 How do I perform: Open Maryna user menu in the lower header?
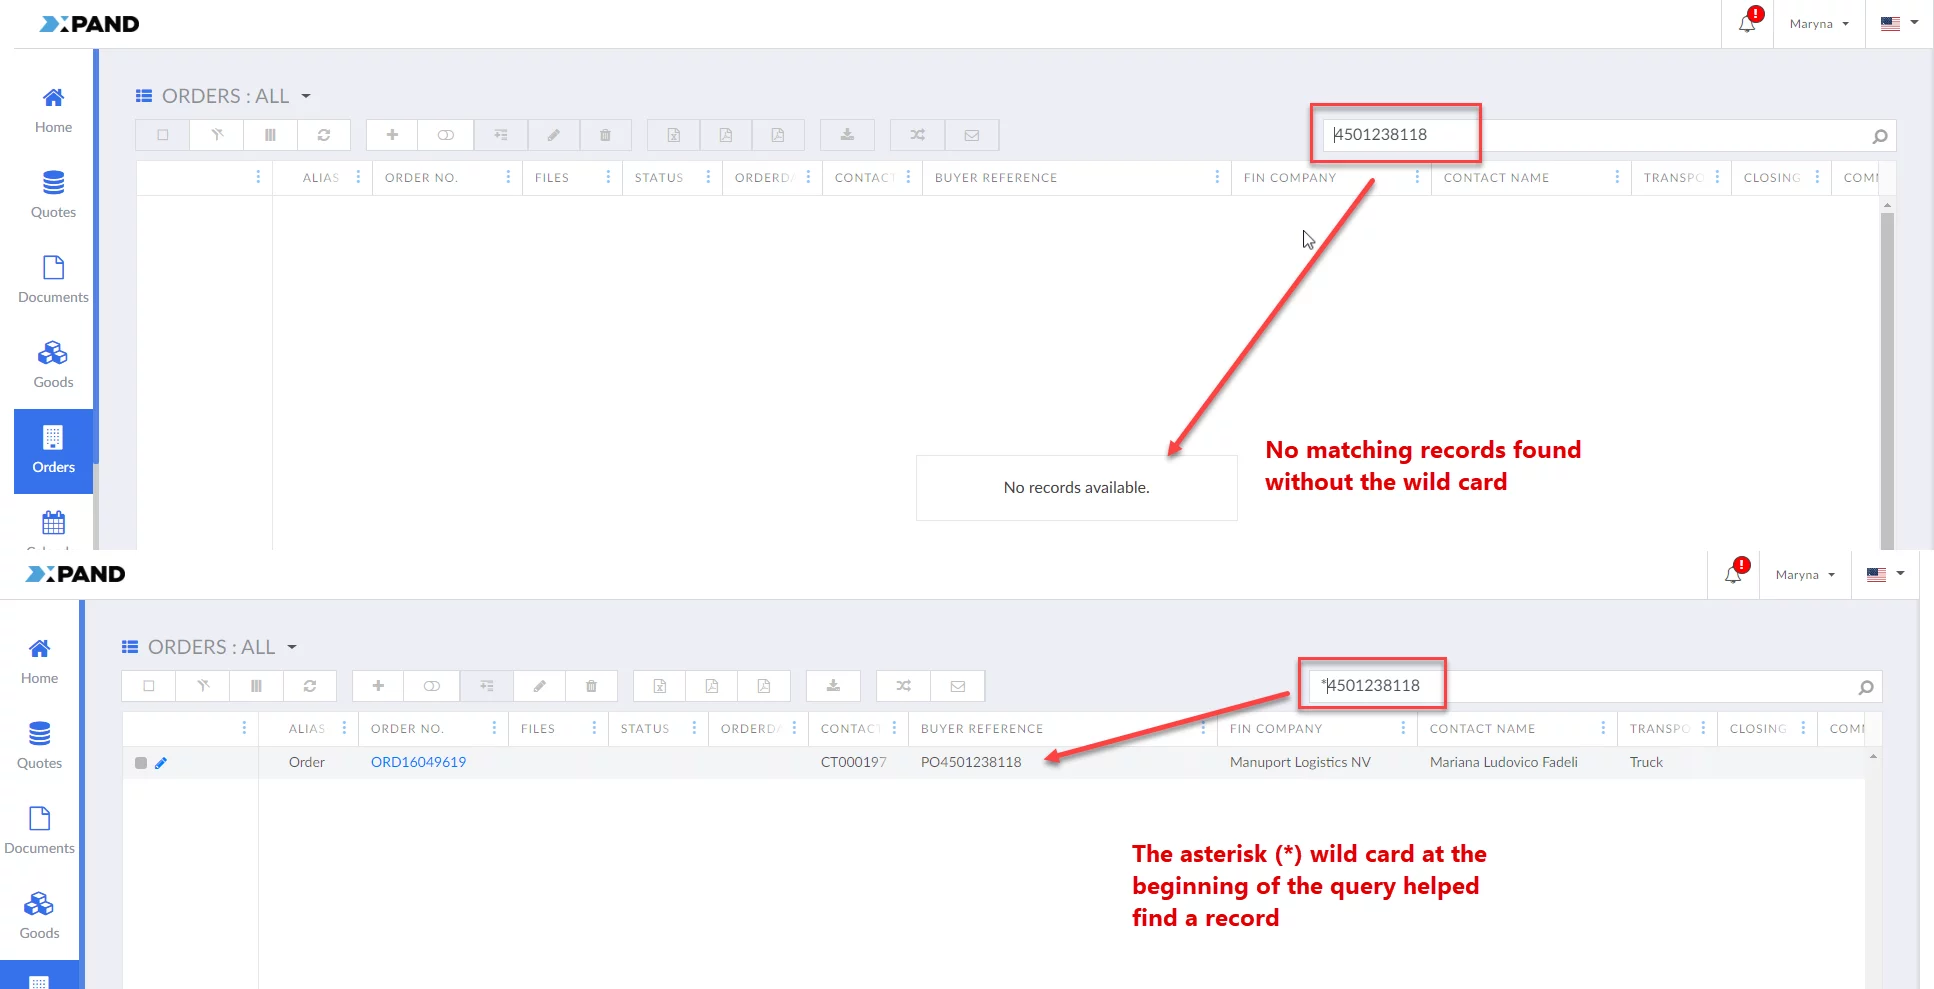(x=1805, y=575)
